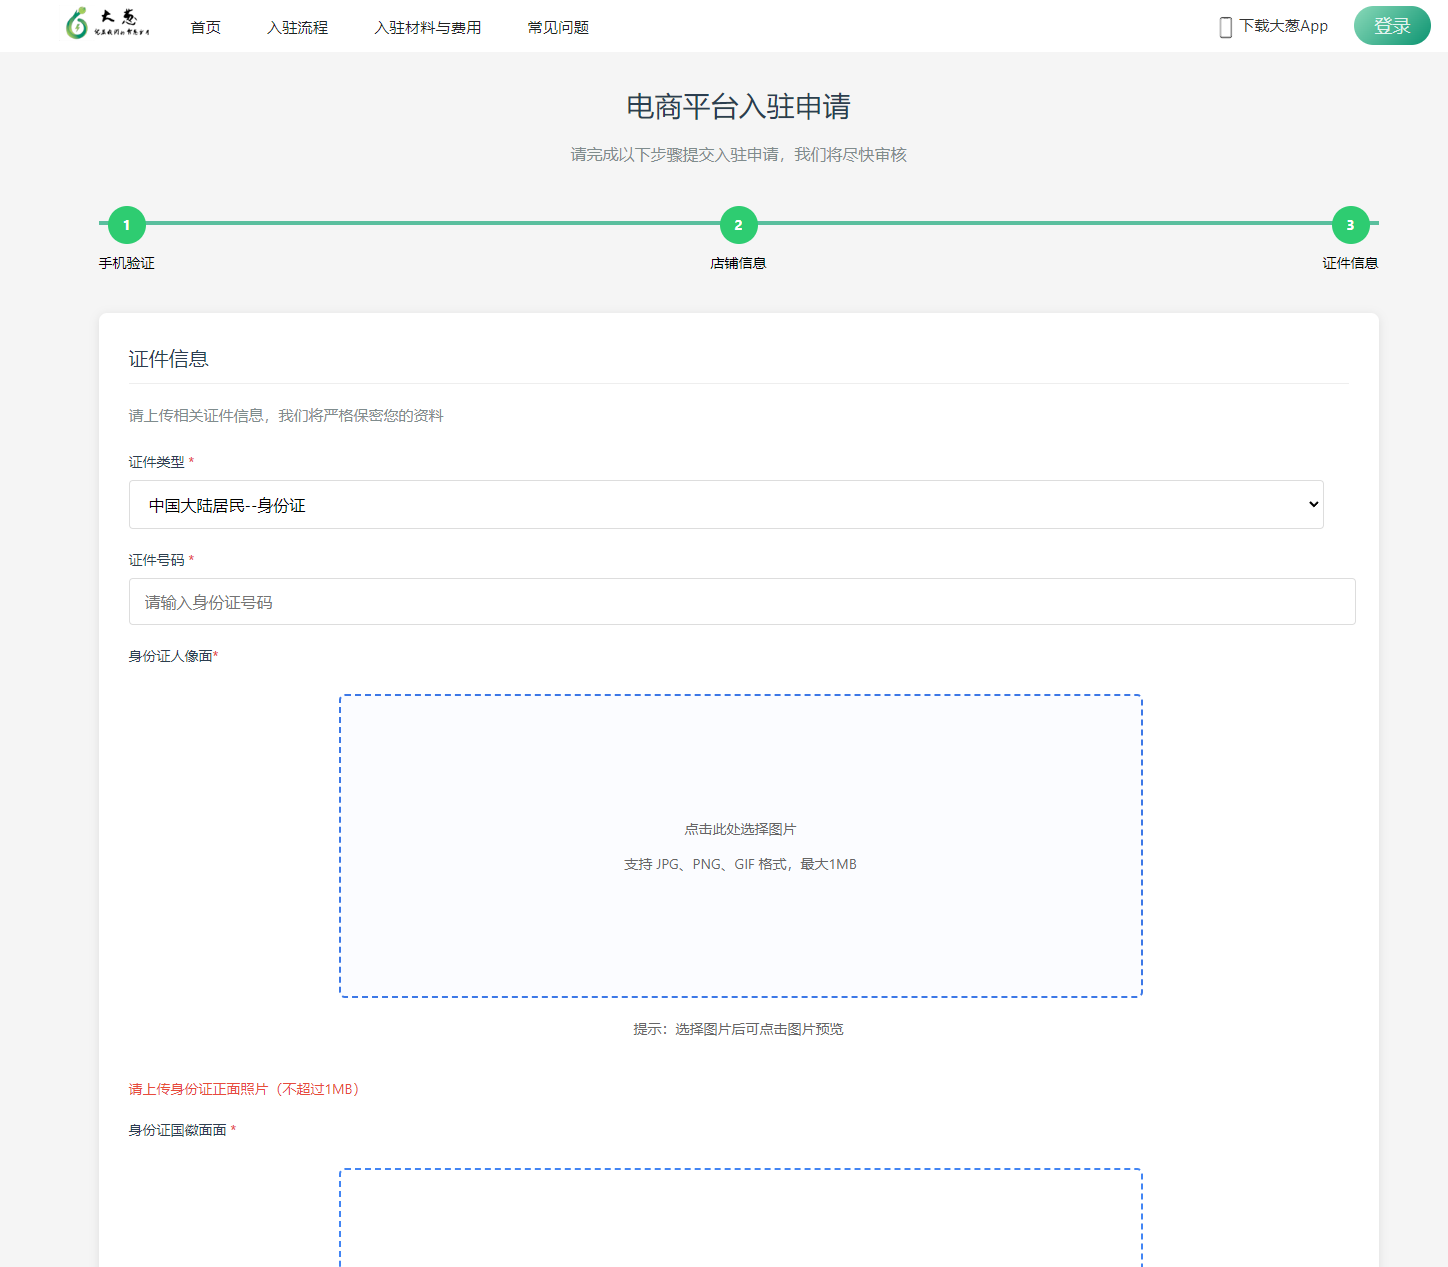Click the 身份证人像面 image upload area
1448x1267 pixels.
(x=740, y=845)
